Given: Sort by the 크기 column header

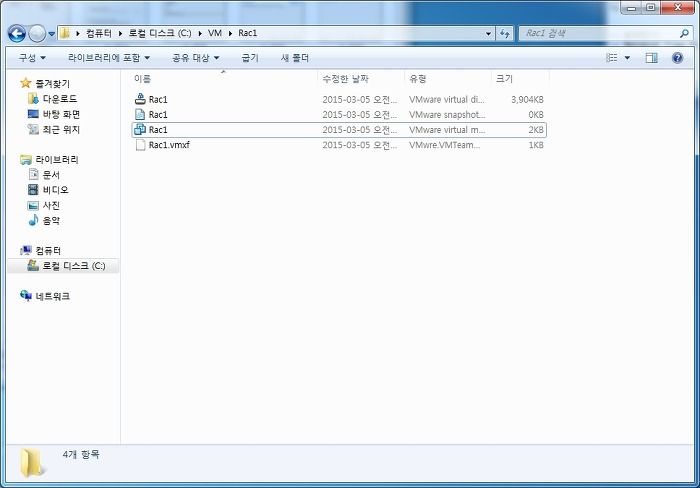Looking at the screenshot, I should point(504,79).
